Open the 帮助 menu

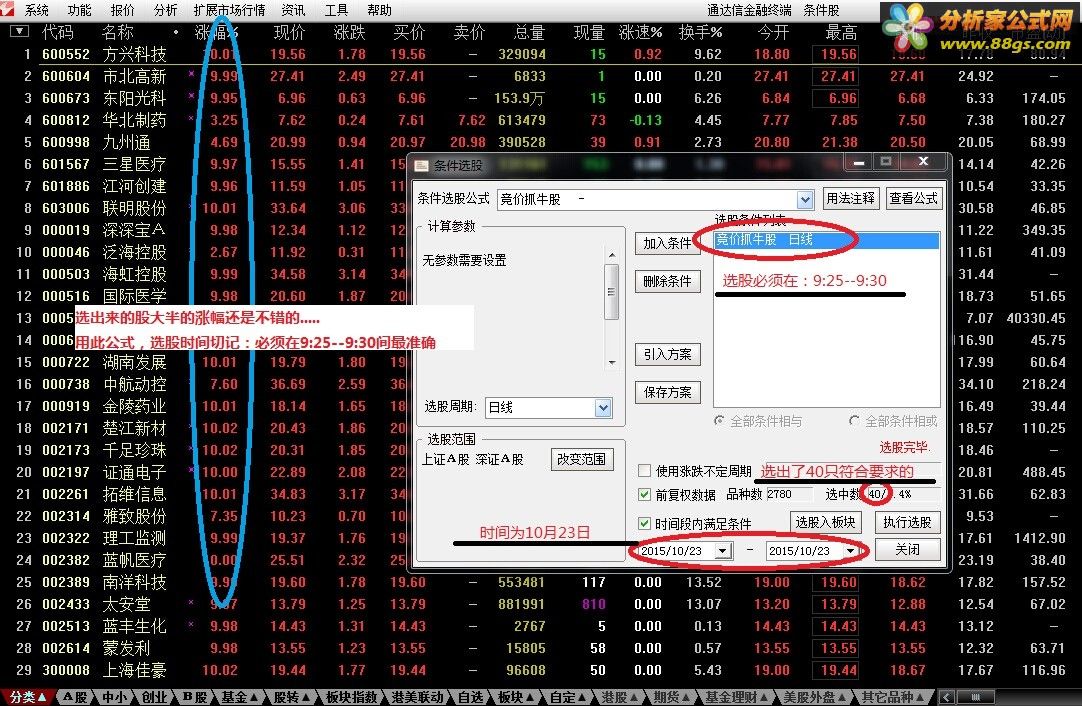point(379,10)
